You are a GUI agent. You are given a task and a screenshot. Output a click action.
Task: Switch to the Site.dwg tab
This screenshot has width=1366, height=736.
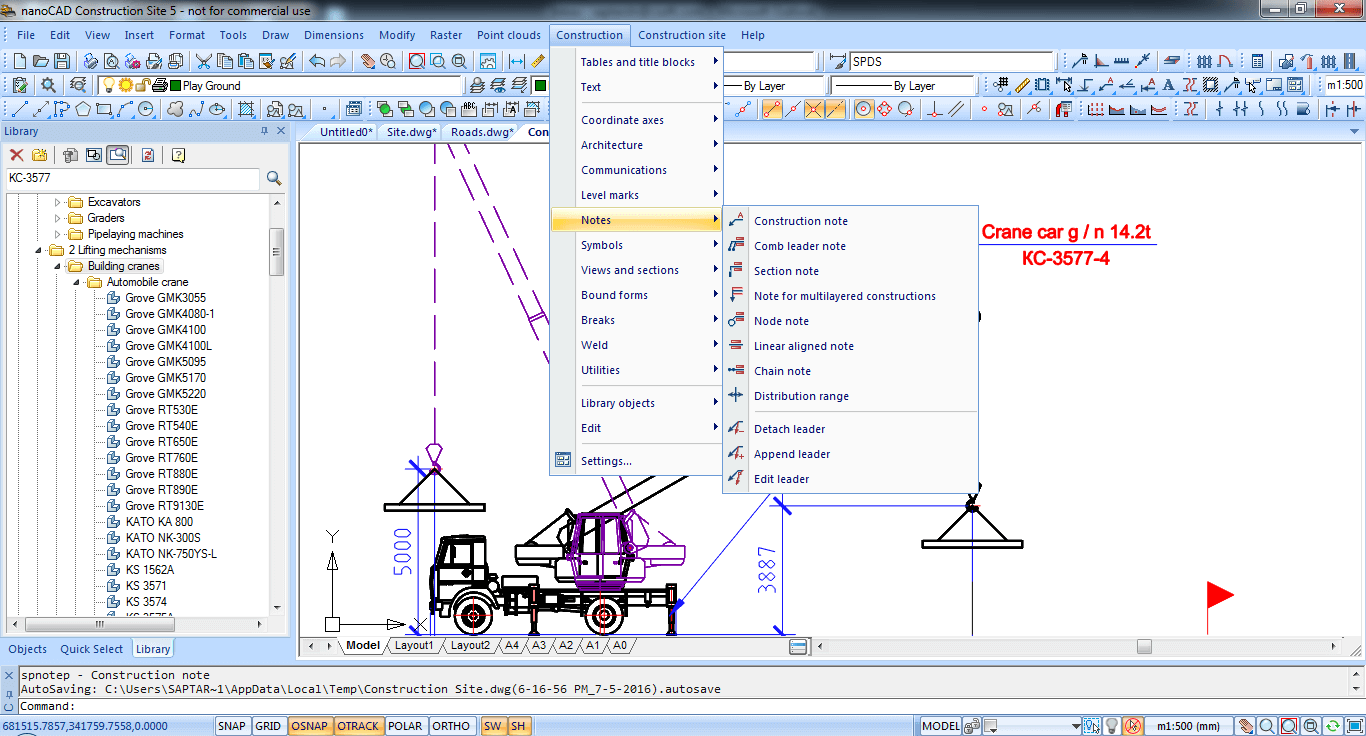412,132
